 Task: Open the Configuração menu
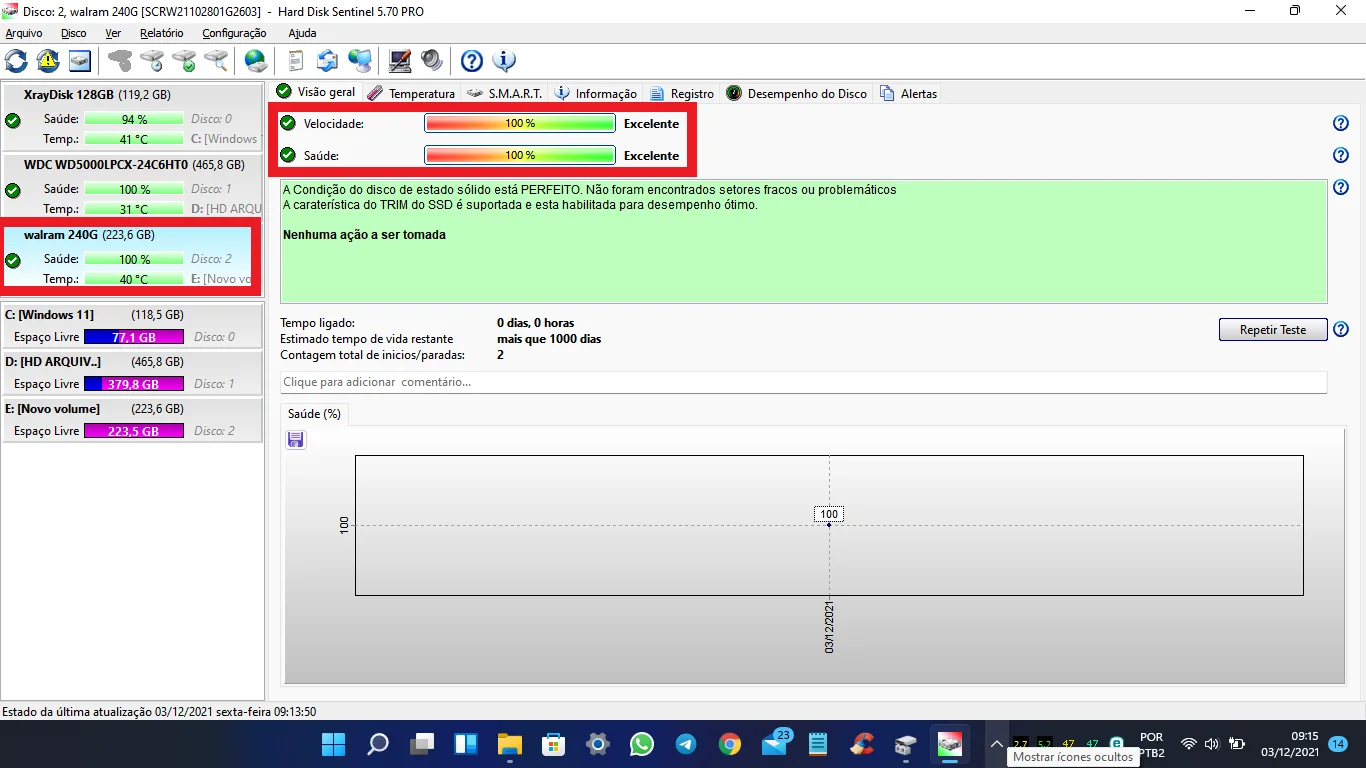(x=234, y=33)
